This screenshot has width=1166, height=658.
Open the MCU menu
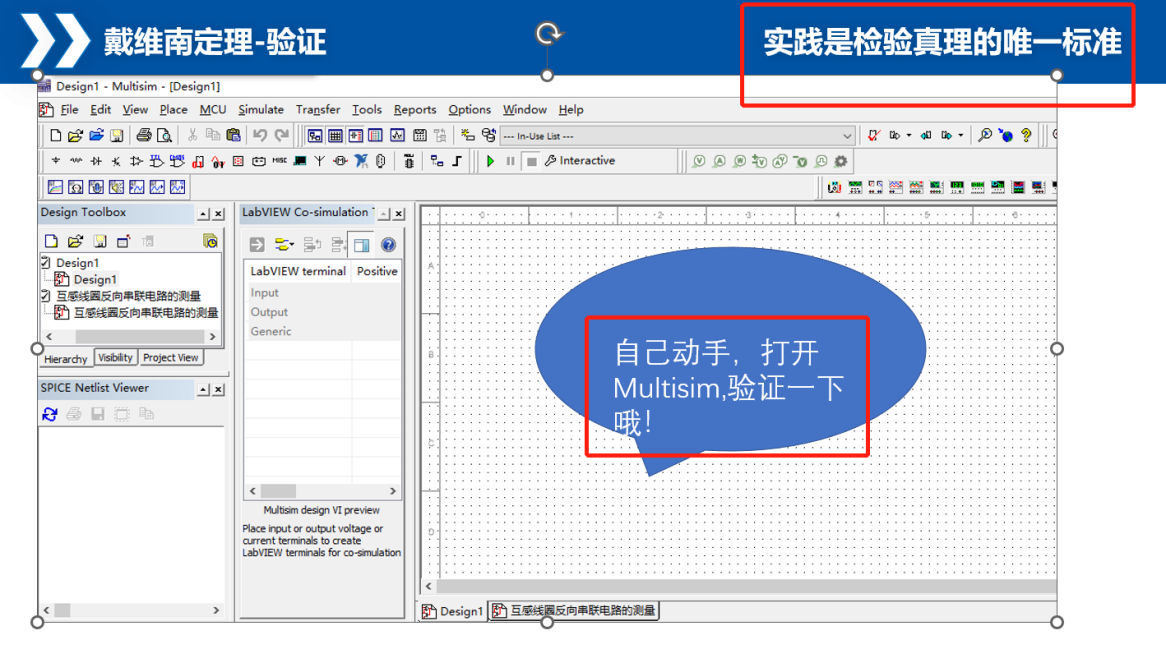tap(213, 109)
